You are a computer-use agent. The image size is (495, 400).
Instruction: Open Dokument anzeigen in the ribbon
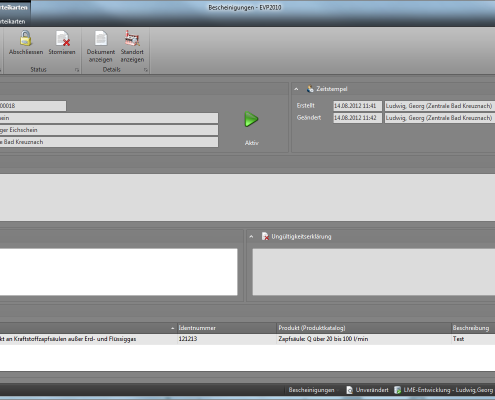[x=101, y=47]
